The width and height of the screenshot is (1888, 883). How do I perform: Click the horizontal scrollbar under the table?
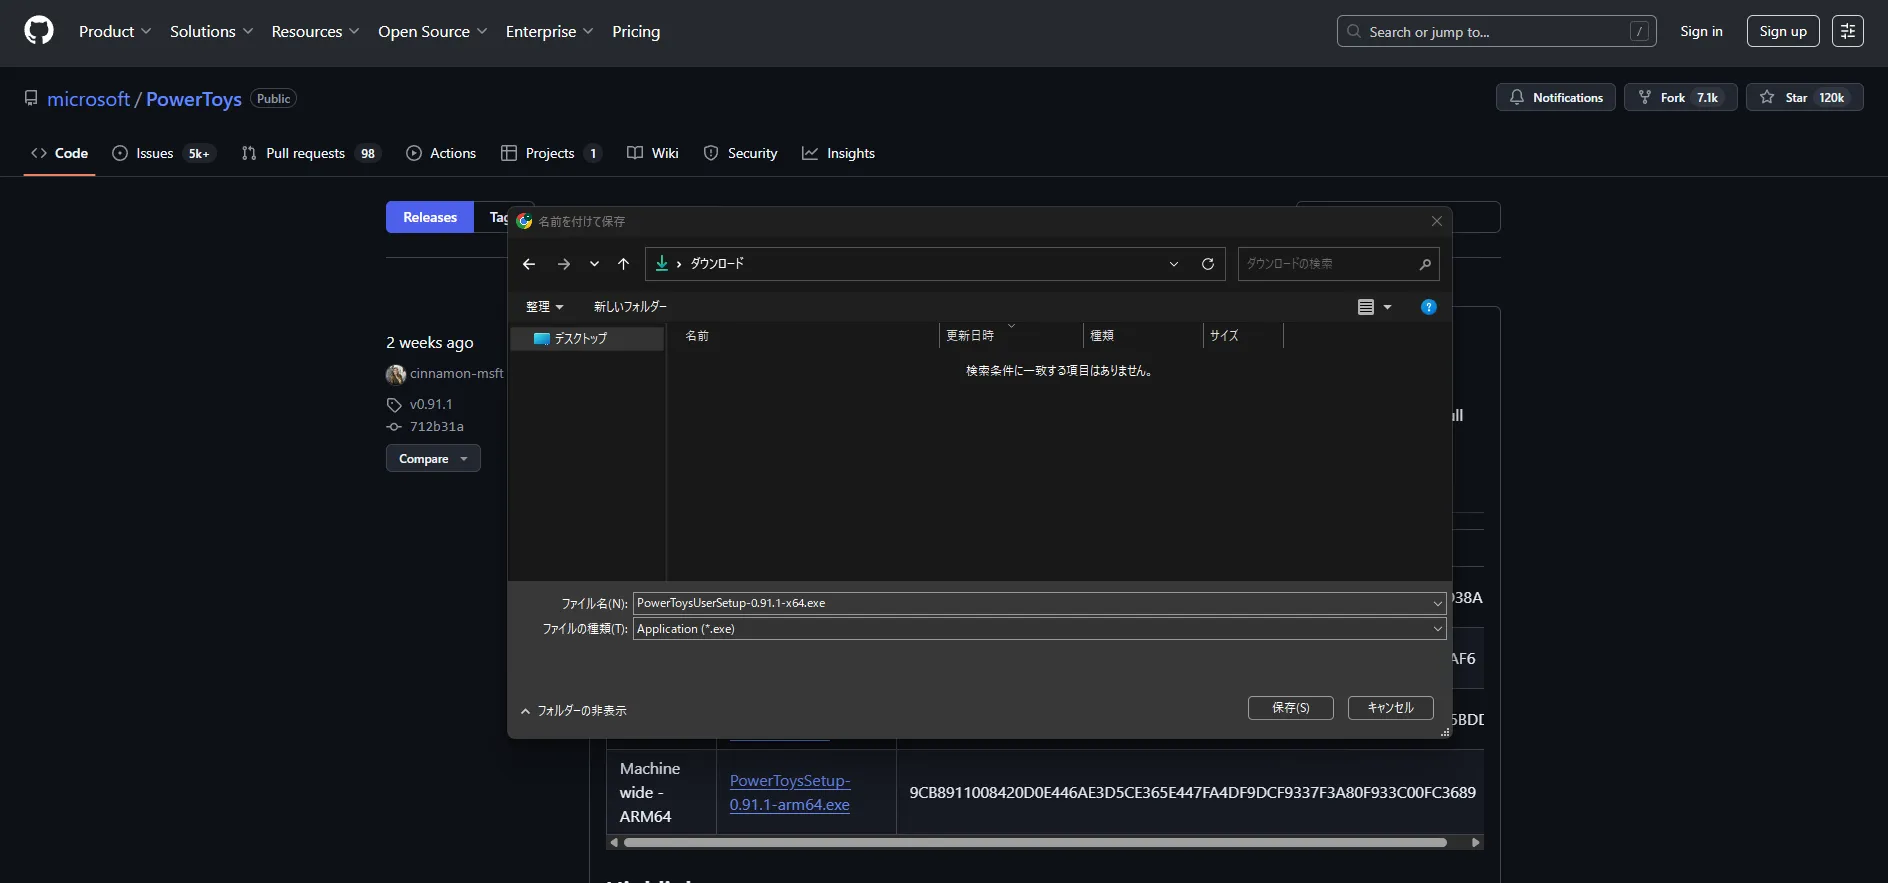pos(1035,843)
